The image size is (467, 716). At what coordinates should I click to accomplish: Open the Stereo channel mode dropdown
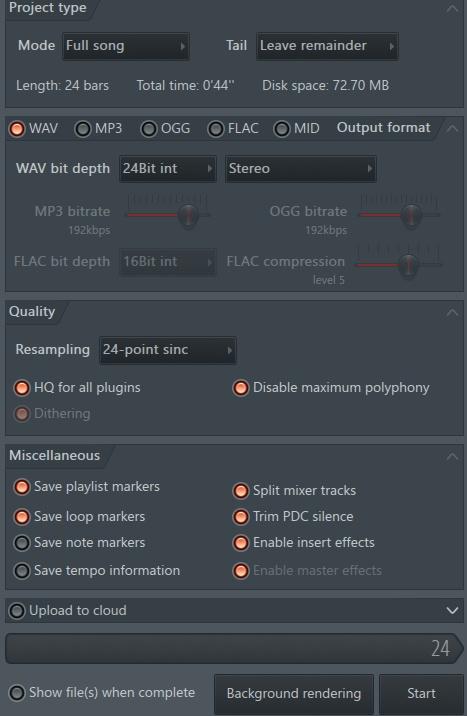(301, 169)
